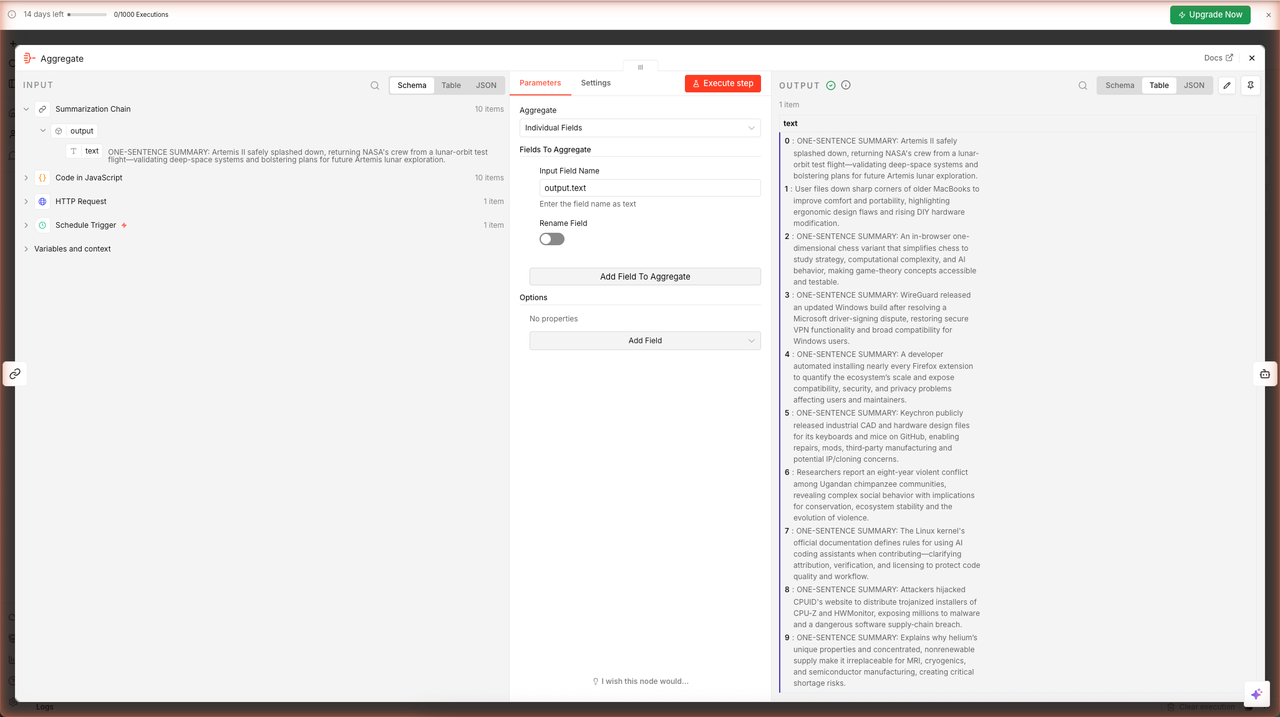Open the AI assistant sparkle button
Image resolution: width=1280 pixels, height=717 pixels.
point(1256,694)
